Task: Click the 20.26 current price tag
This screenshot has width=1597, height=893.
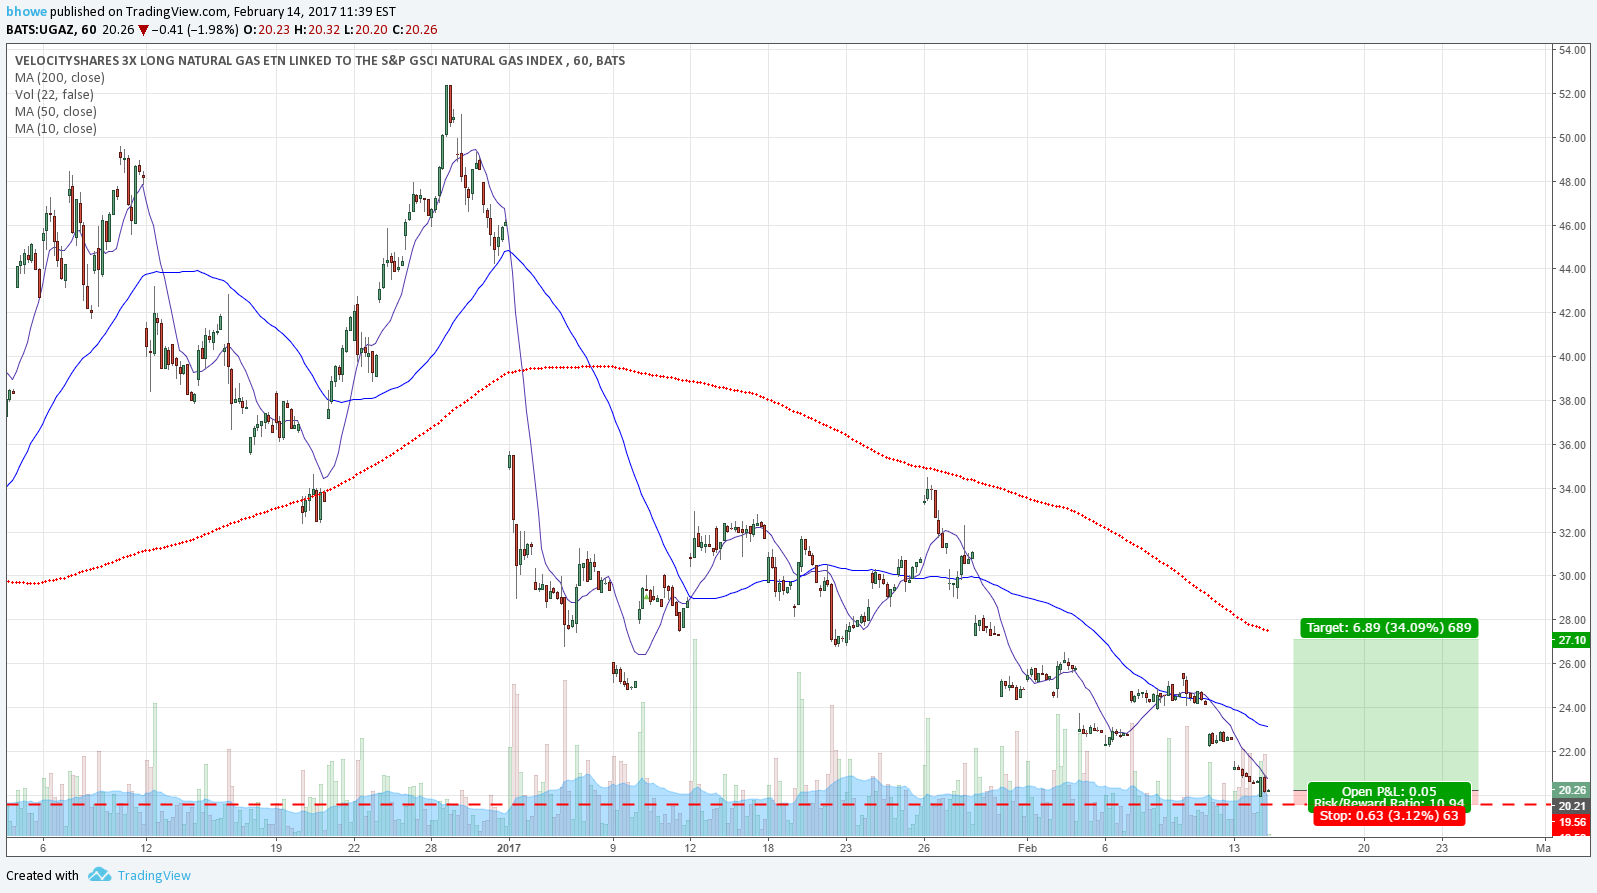Action: click(x=1571, y=790)
